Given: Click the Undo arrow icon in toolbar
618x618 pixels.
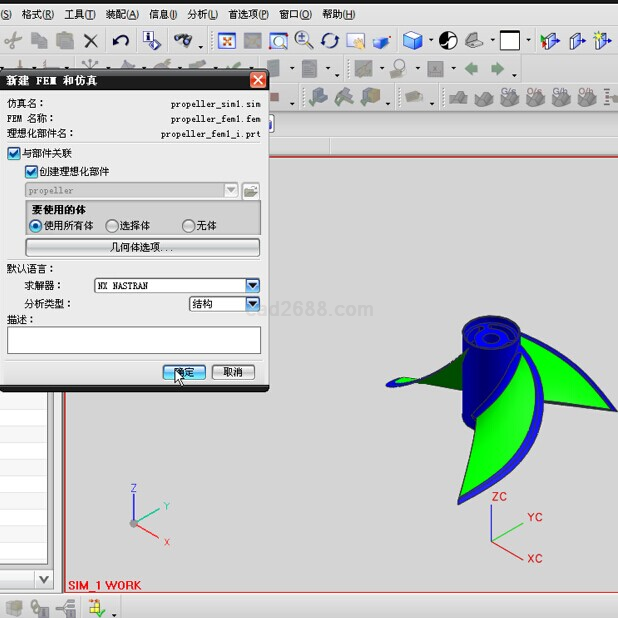Looking at the screenshot, I should (x=120, y=41).
